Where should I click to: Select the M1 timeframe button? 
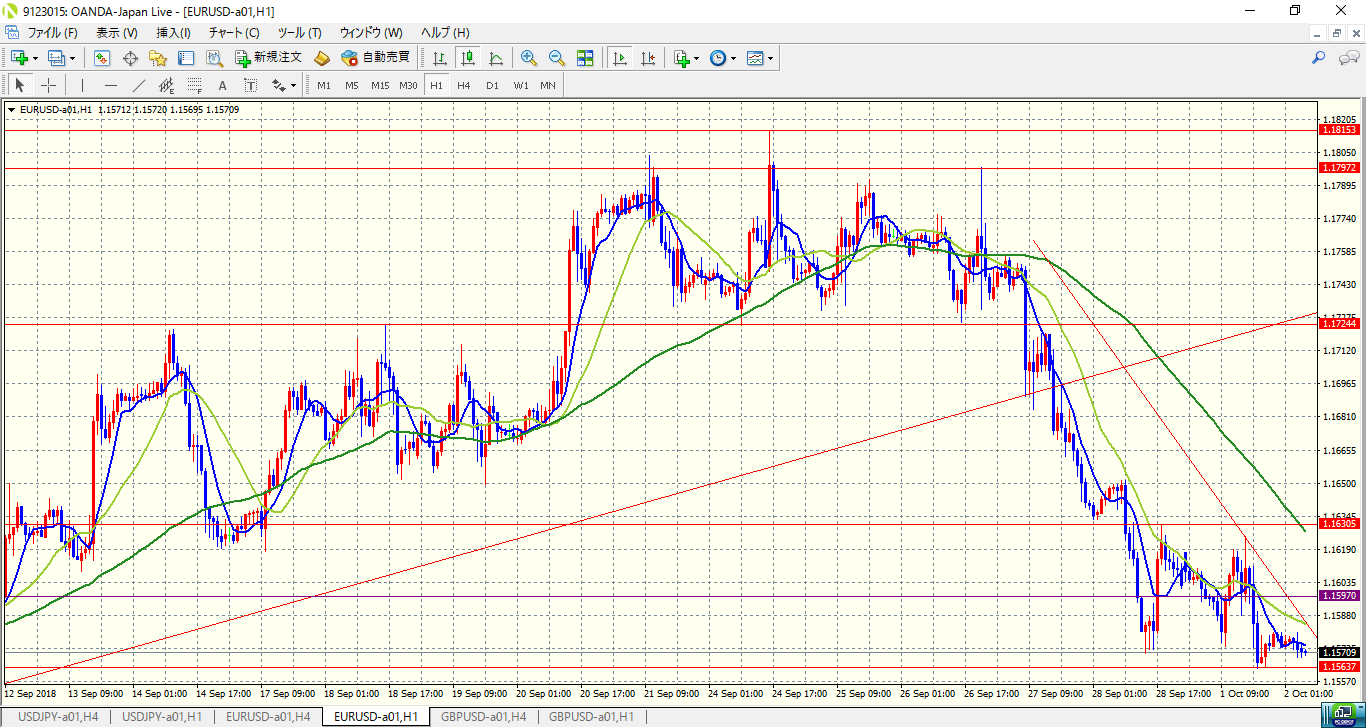click(324, 85)
